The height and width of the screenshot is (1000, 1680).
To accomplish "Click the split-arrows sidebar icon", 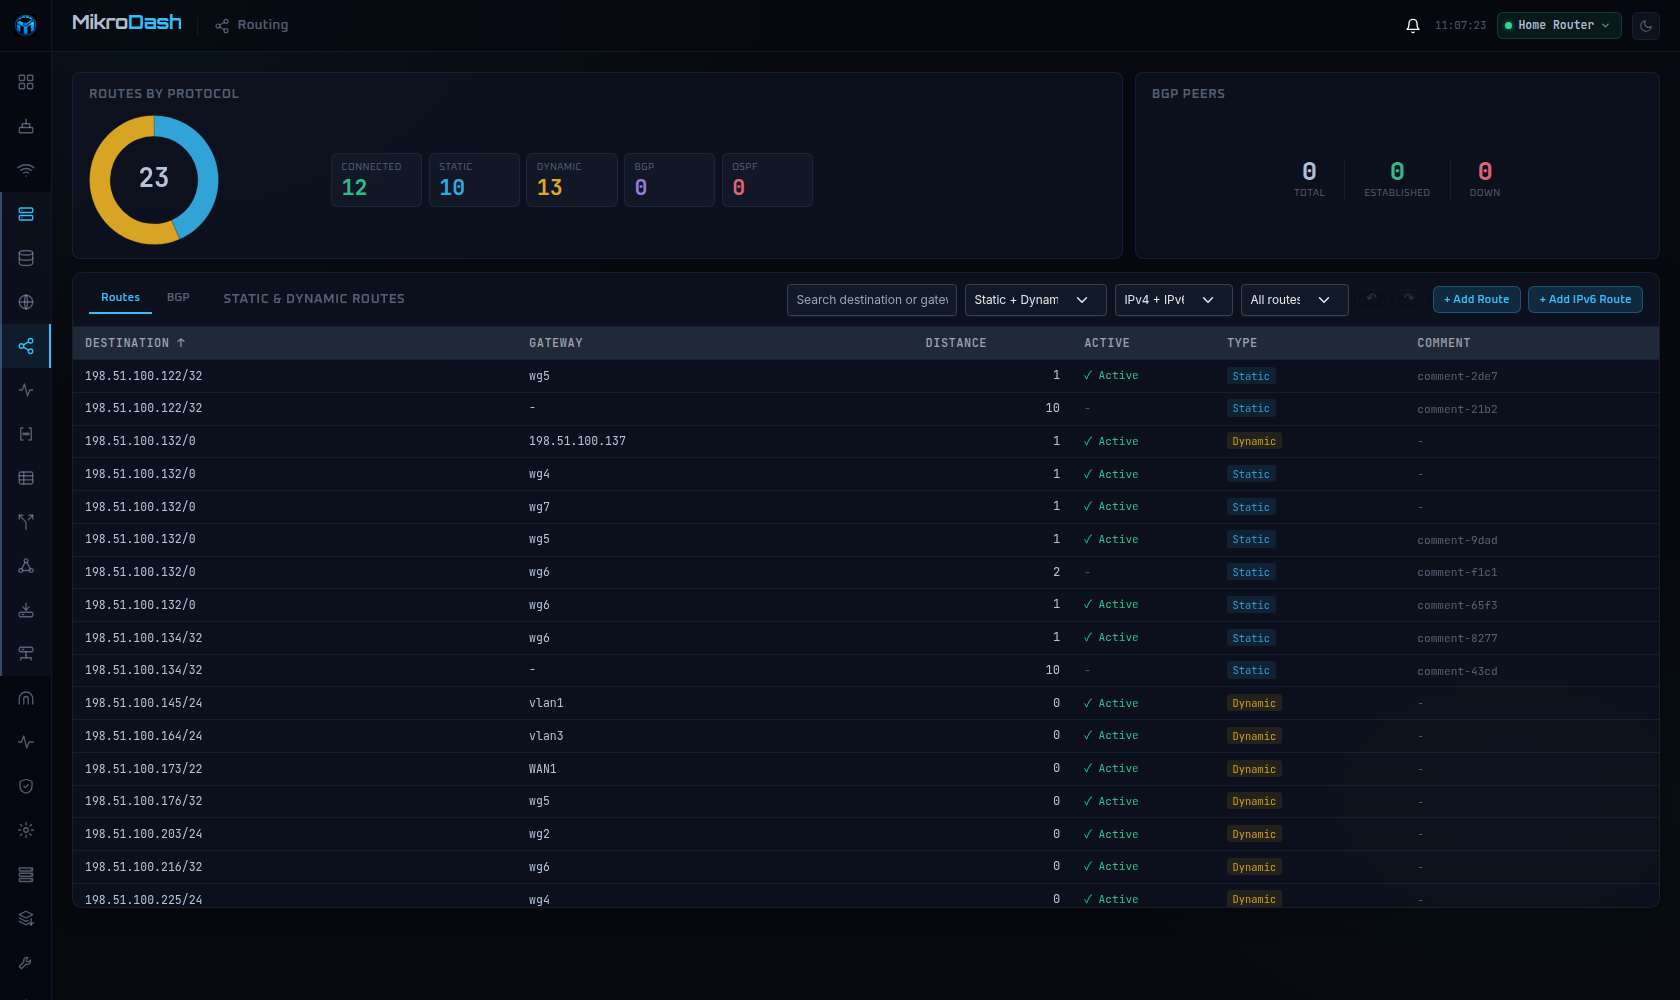I will tap(26, 522).
